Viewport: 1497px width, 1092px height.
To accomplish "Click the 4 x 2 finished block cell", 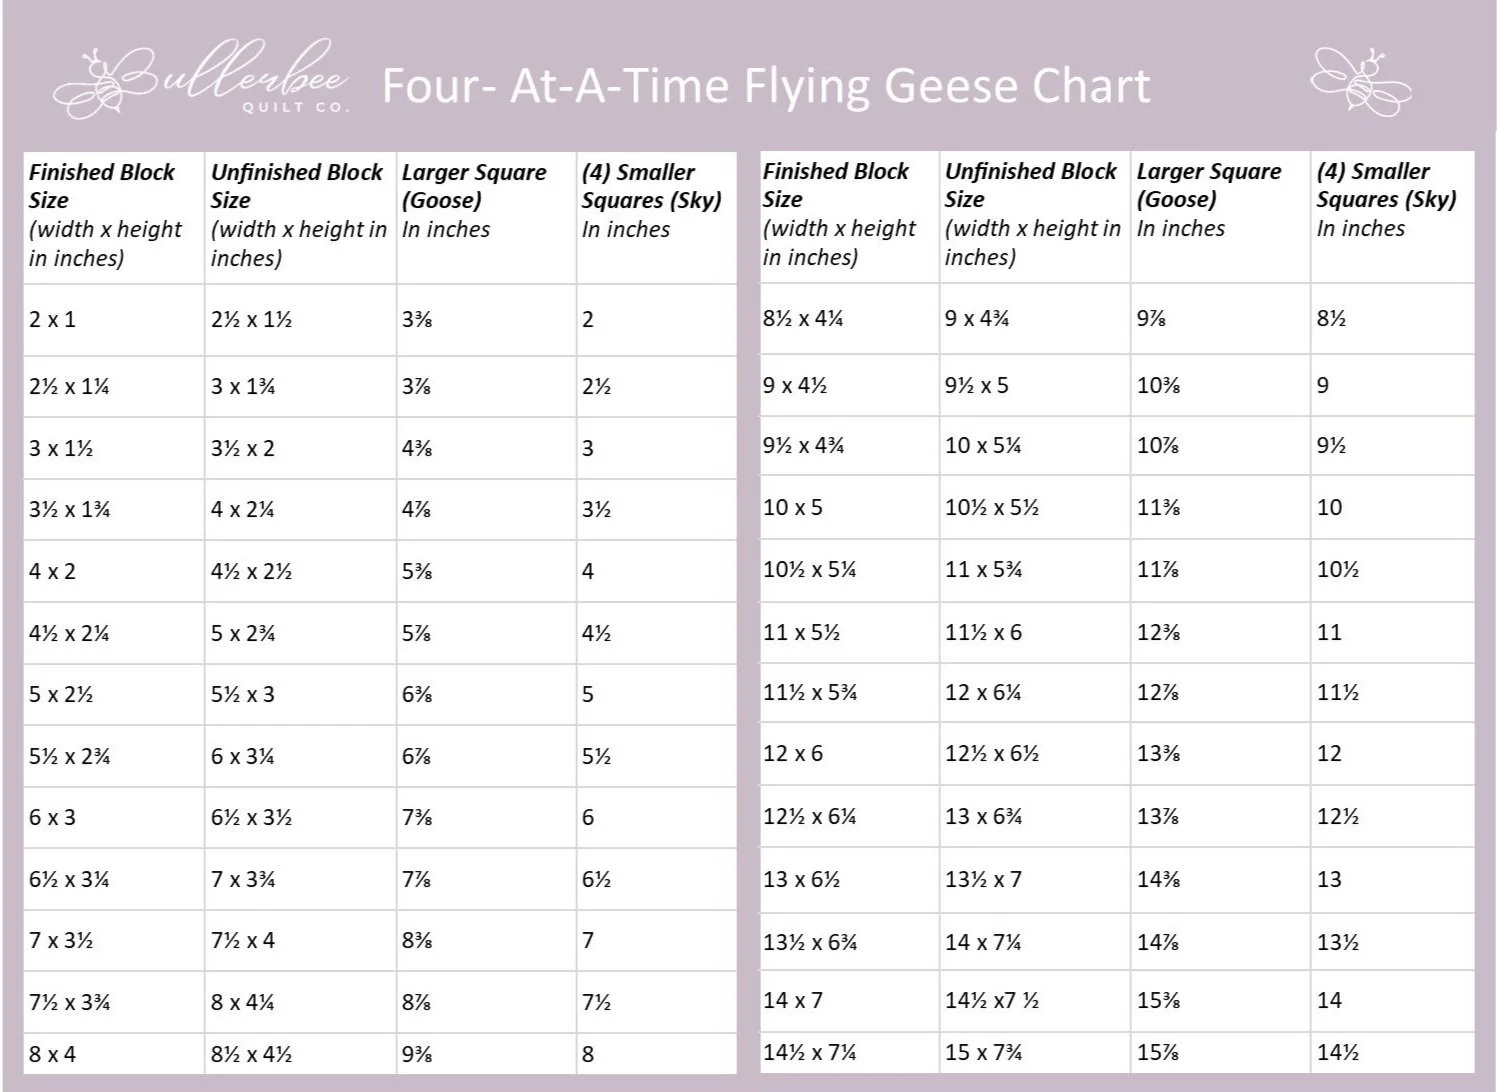I will [x=114, y=572].
